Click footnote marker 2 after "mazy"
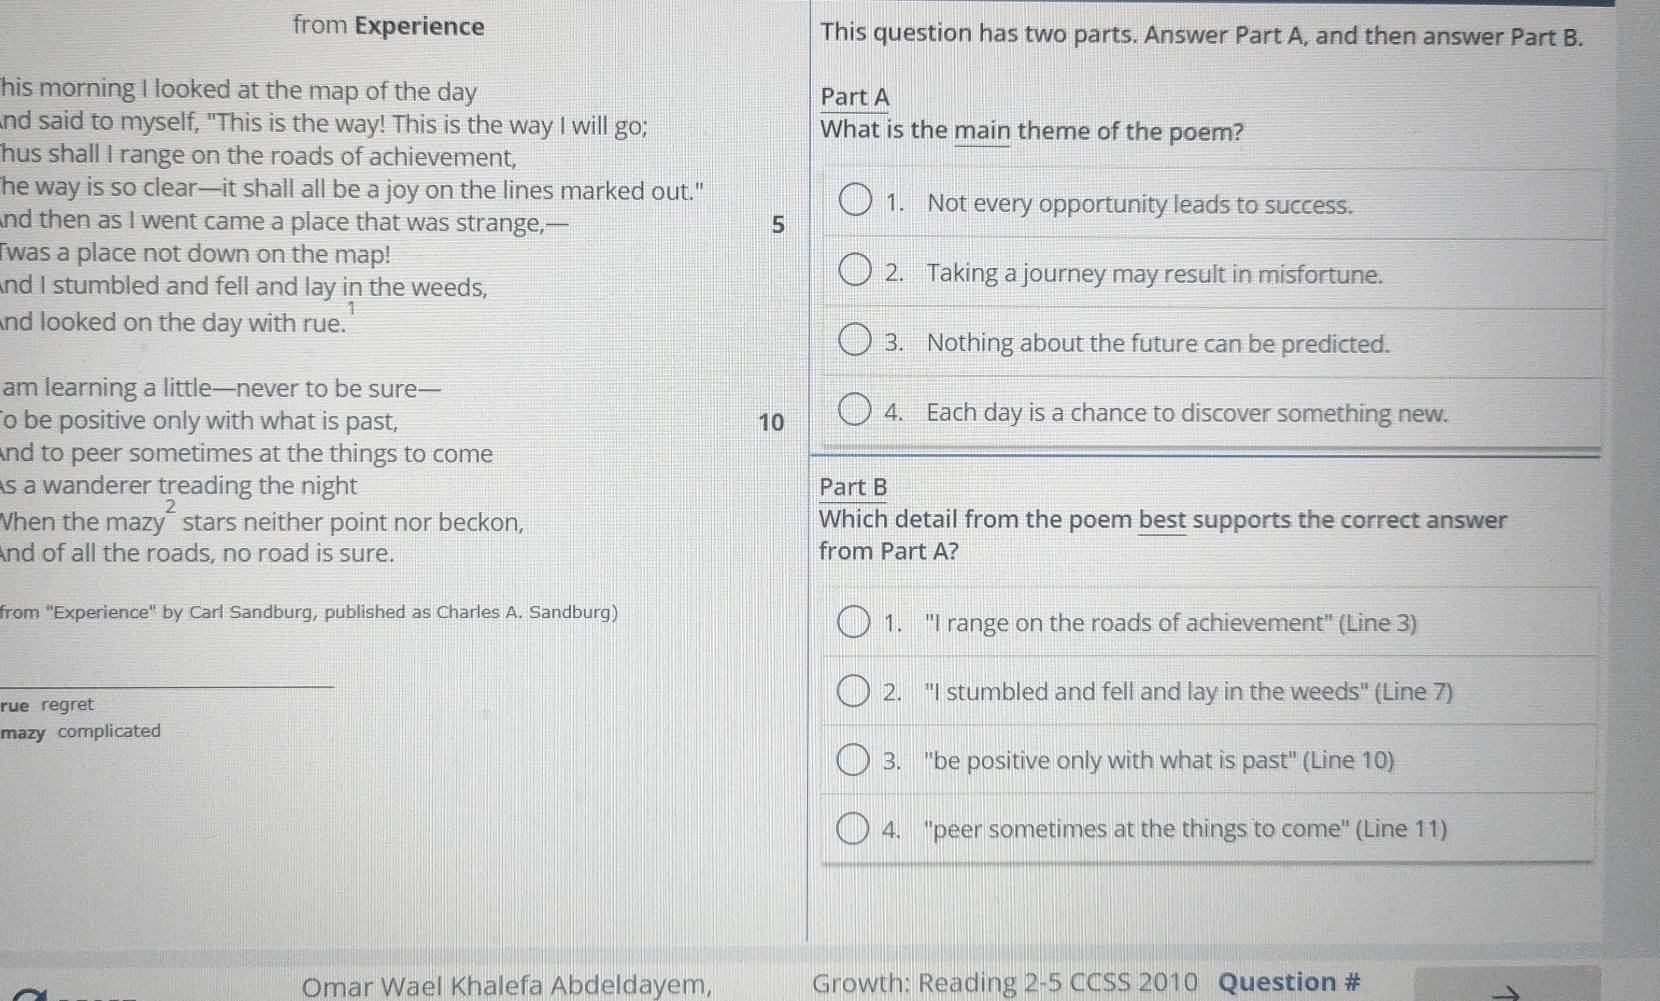 tap(171, 507)
